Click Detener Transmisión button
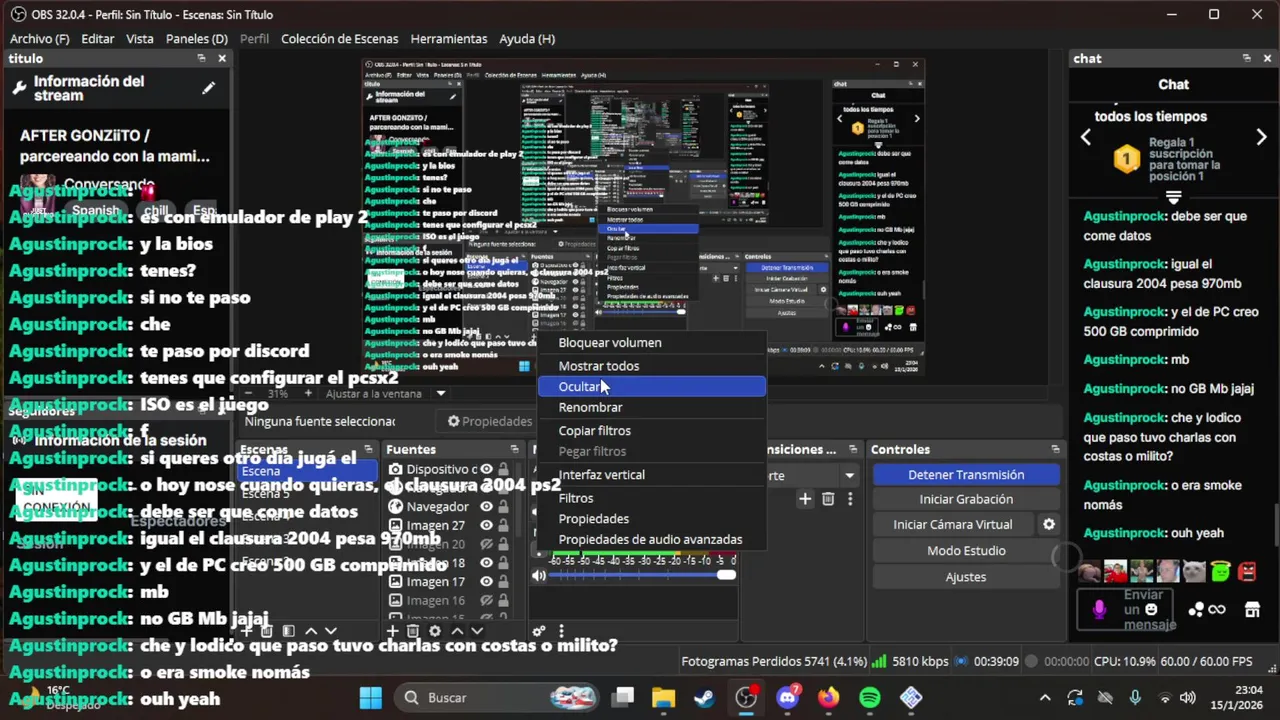 tap(966, 475)
